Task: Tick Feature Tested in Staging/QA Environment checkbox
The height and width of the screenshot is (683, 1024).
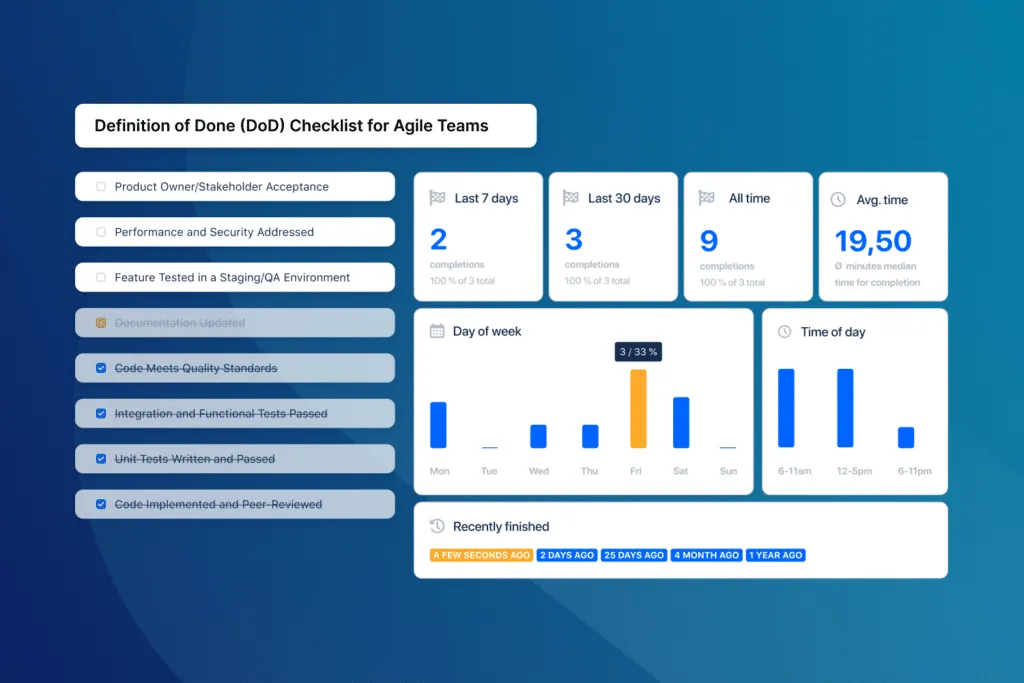Action: point(101,278)
